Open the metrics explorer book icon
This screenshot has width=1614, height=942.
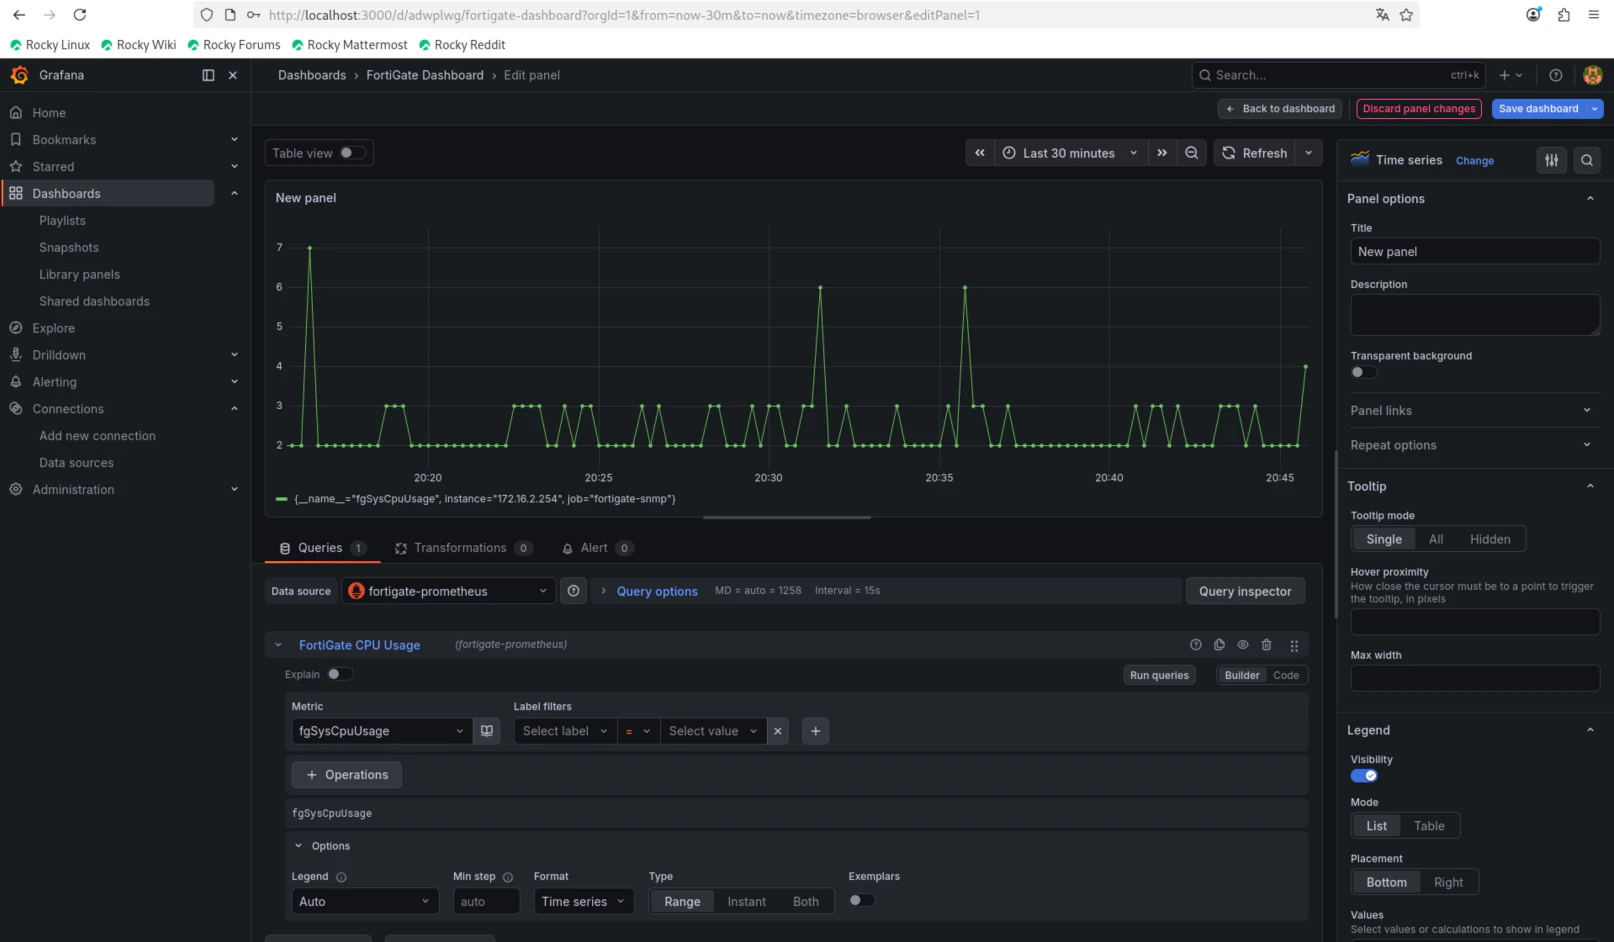point(487,731)
